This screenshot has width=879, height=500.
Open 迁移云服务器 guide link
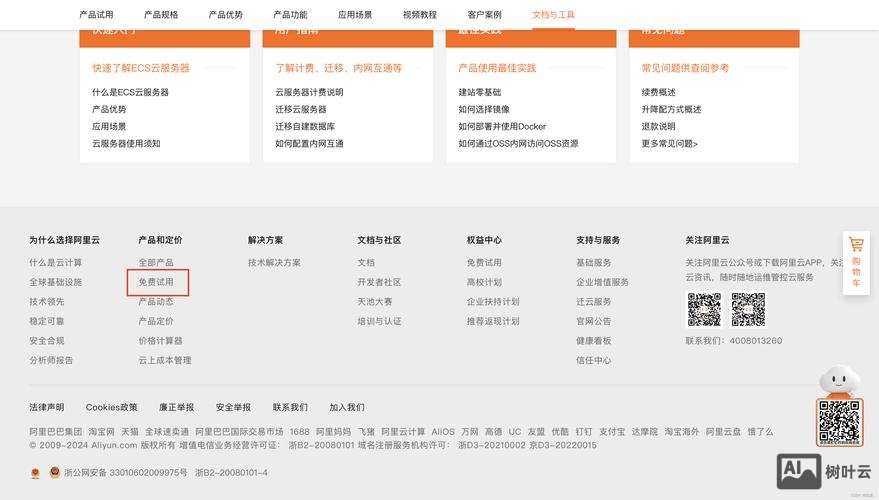point(300,109)
